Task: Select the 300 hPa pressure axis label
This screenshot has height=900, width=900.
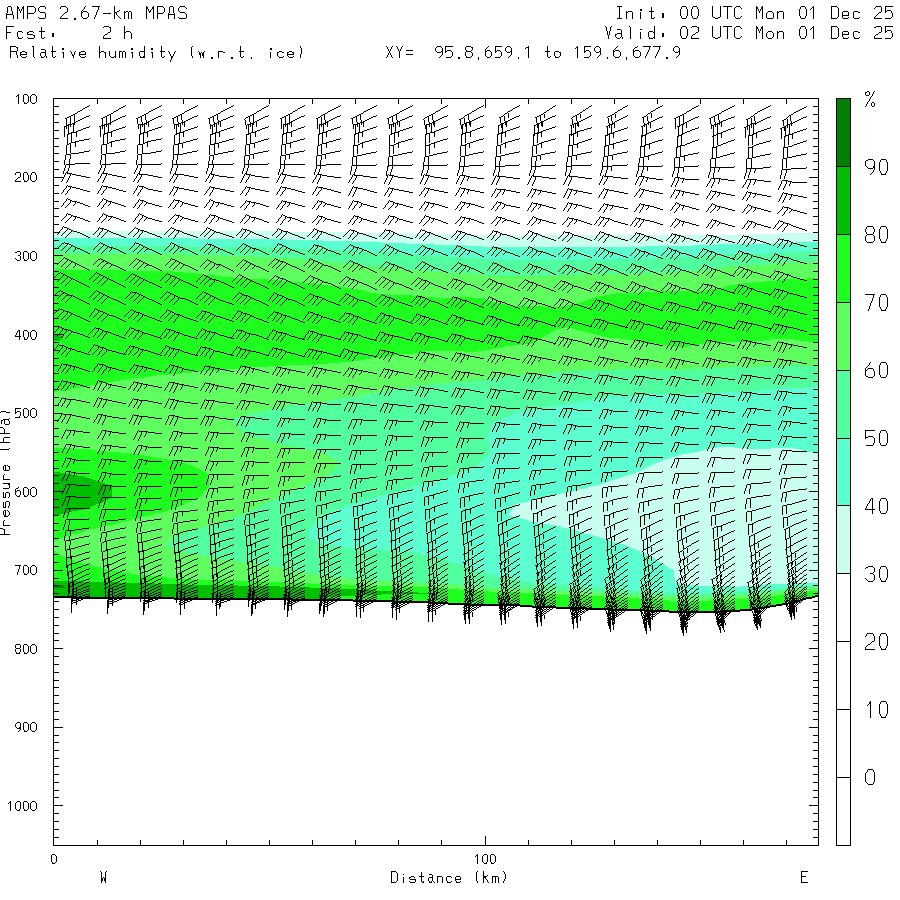Action: 26,256
